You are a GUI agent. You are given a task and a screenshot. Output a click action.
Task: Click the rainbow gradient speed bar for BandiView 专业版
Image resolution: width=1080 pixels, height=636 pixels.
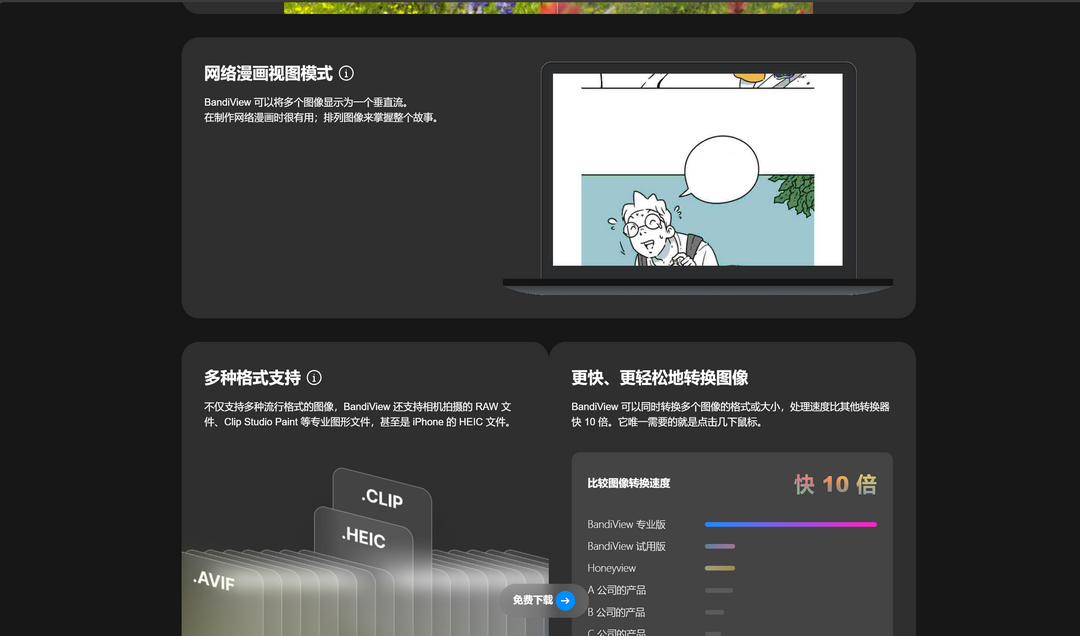pos(790,524)
